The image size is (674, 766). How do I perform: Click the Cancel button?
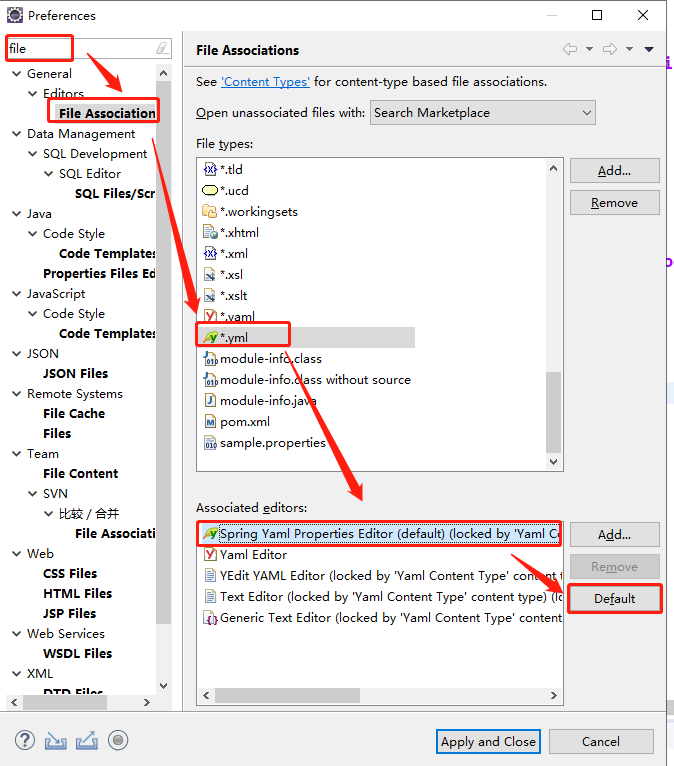point(601,742)
